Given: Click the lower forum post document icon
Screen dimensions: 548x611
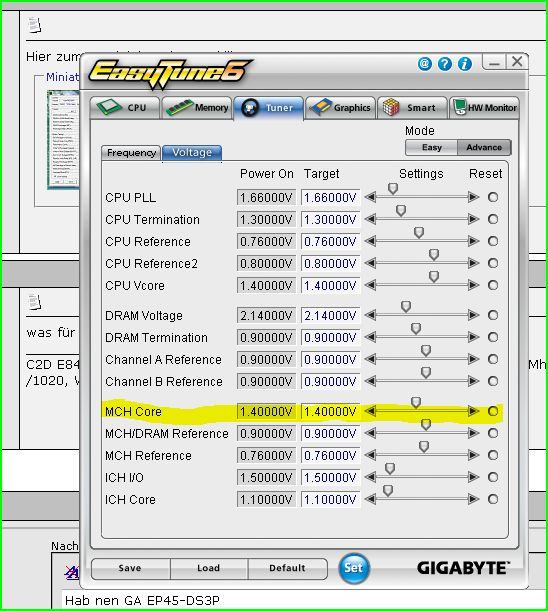Looking at the screenshot, I should pyautogui.click(x=34, y=302).
